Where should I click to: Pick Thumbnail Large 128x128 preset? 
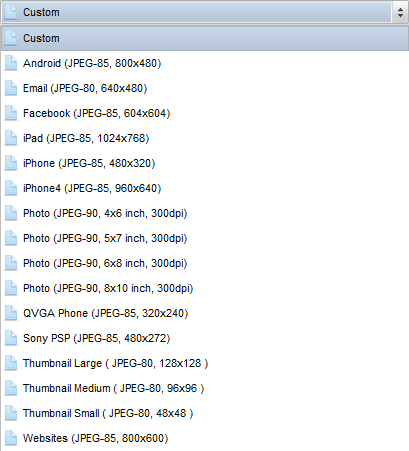[205, 363]
